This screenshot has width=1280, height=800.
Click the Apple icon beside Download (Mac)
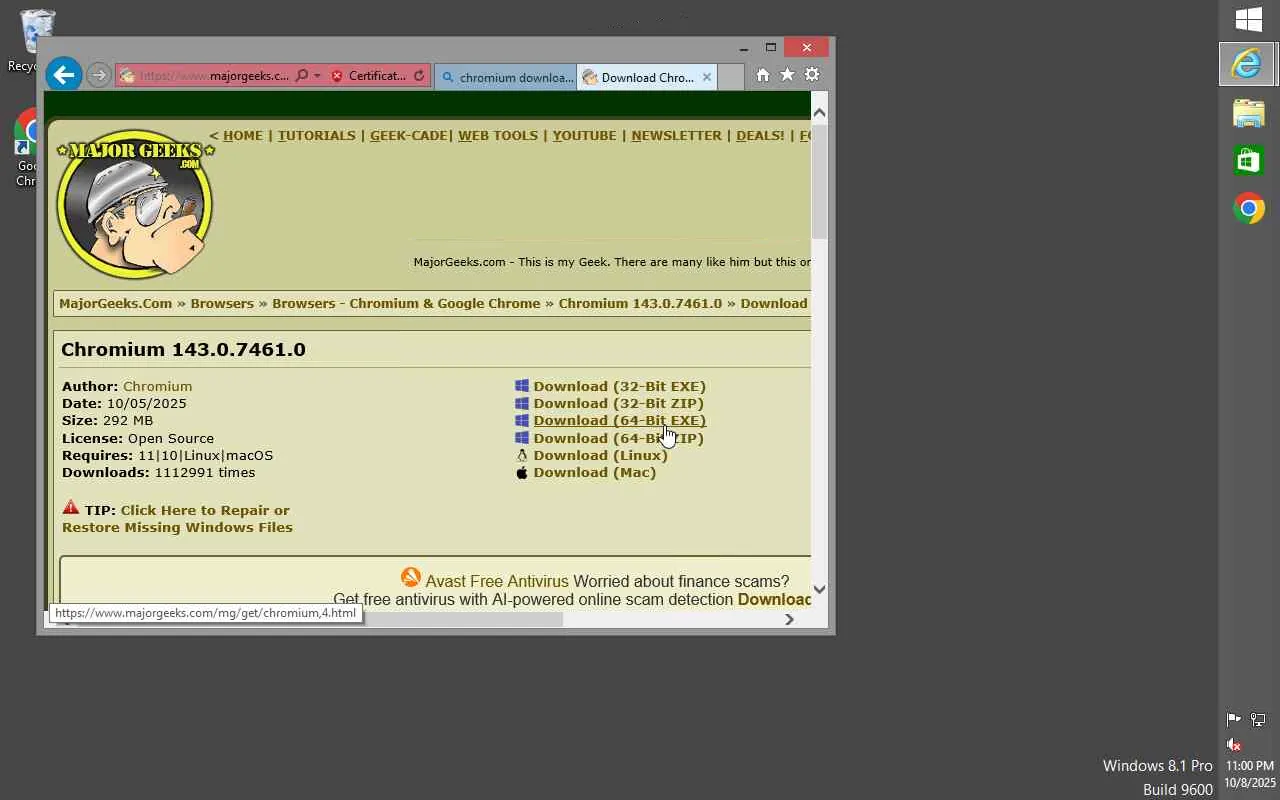[x=522, y=472]
